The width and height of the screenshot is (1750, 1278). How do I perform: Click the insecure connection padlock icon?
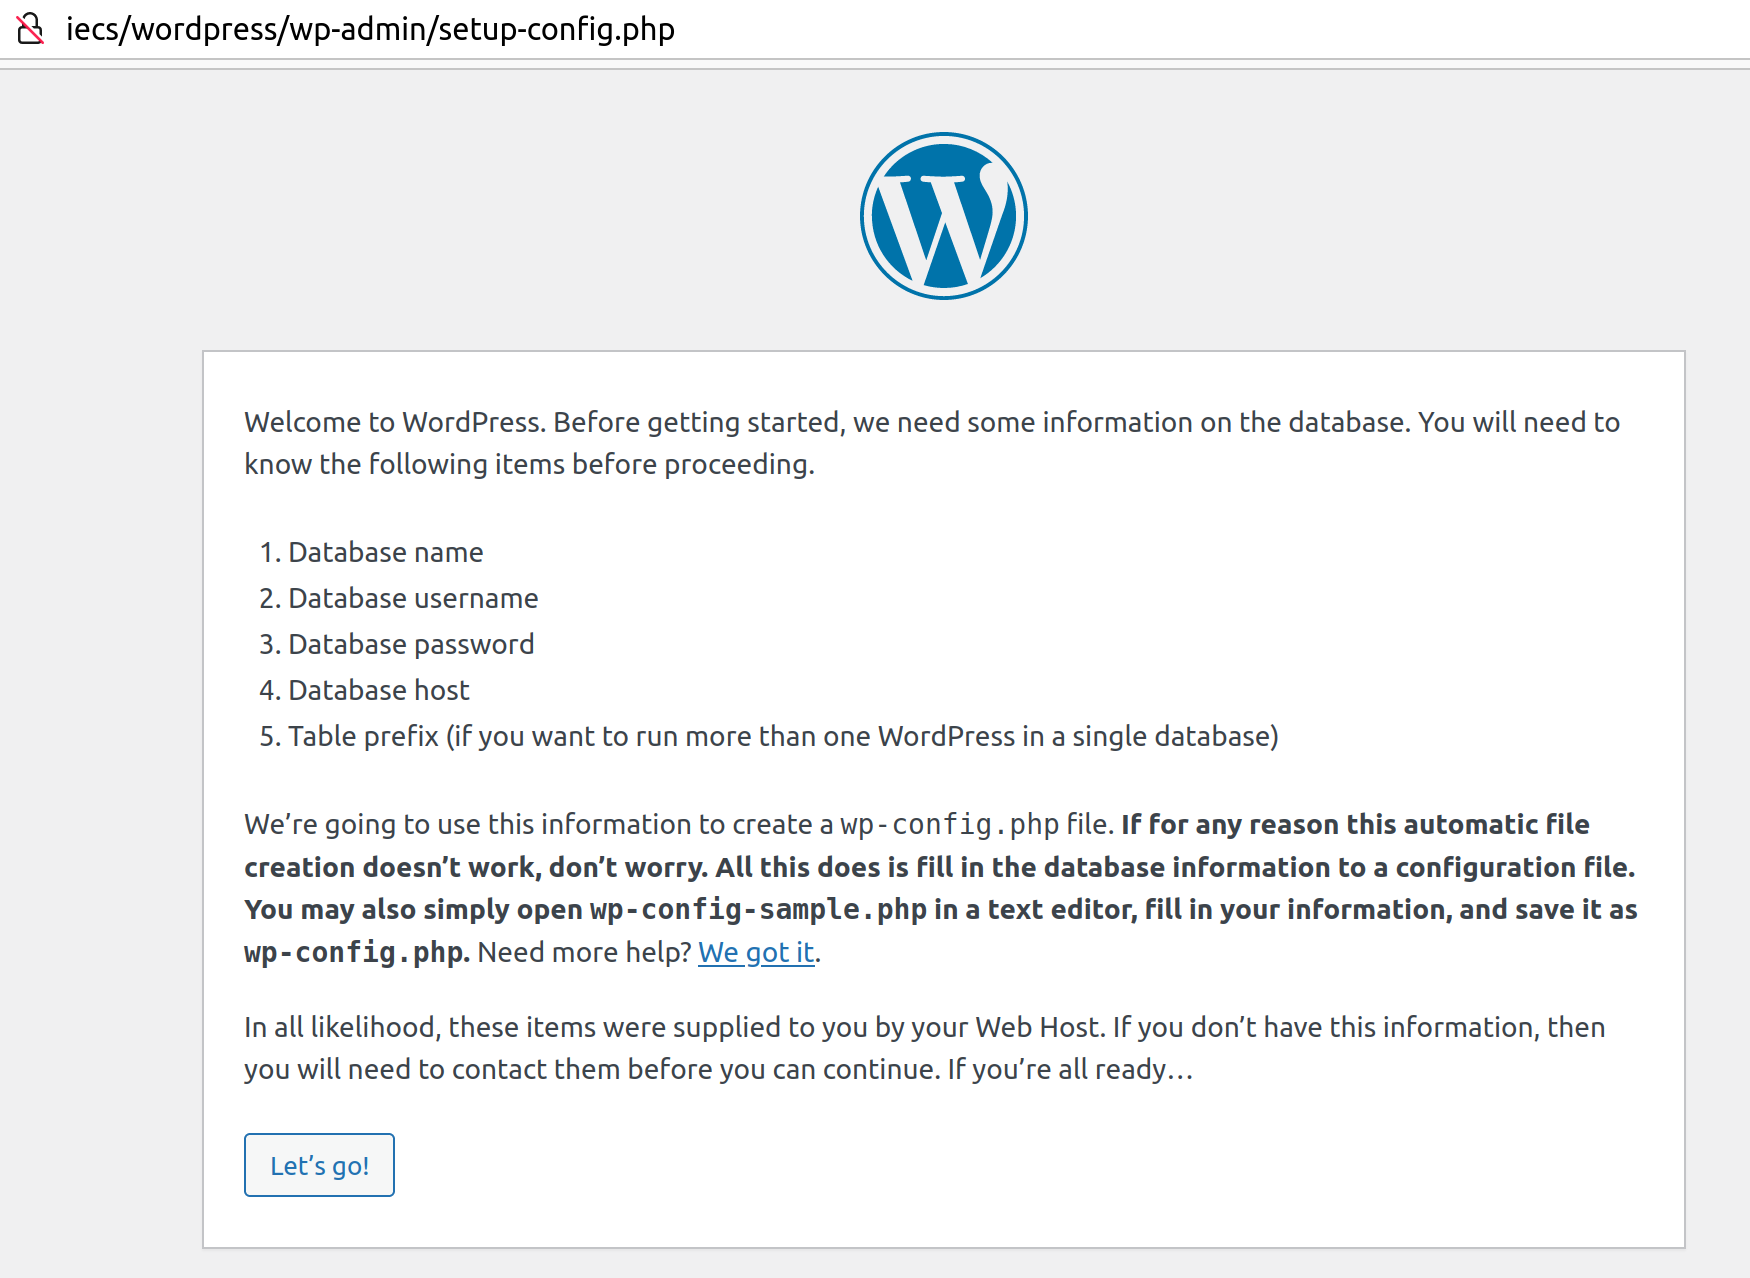[x=31, y=29]
